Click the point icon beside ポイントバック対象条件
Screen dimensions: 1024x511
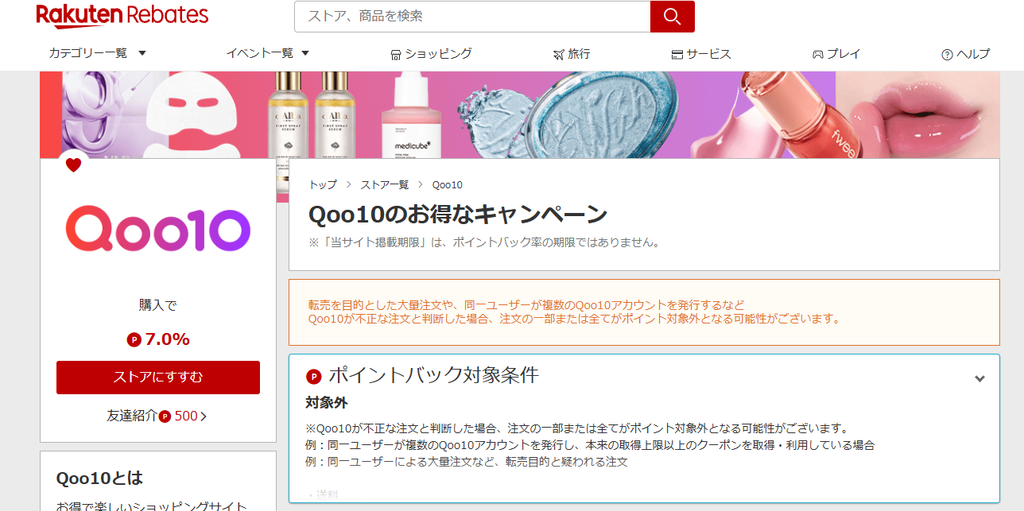click(314, 376)
